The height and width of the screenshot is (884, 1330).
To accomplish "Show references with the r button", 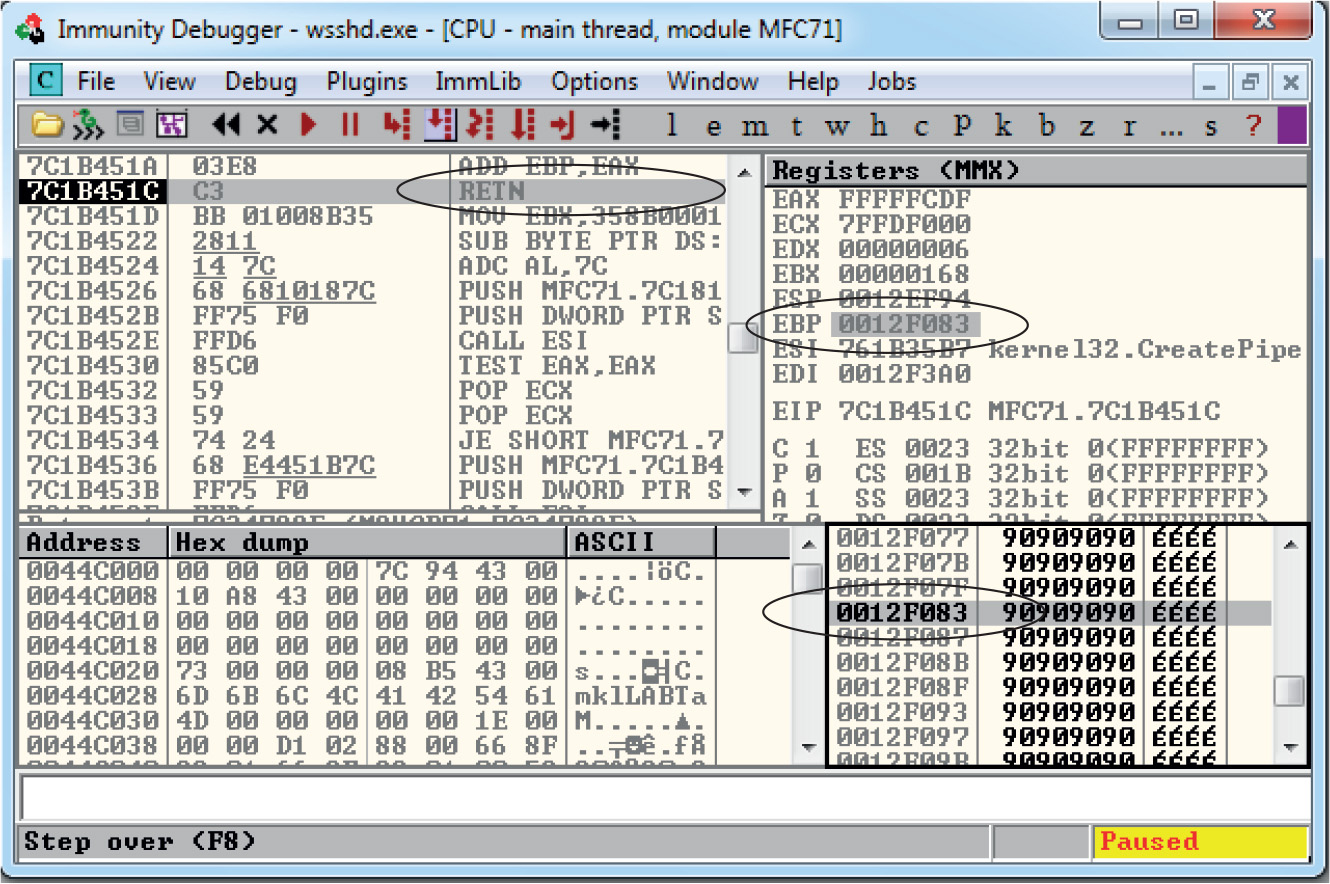I will 1129,126.
